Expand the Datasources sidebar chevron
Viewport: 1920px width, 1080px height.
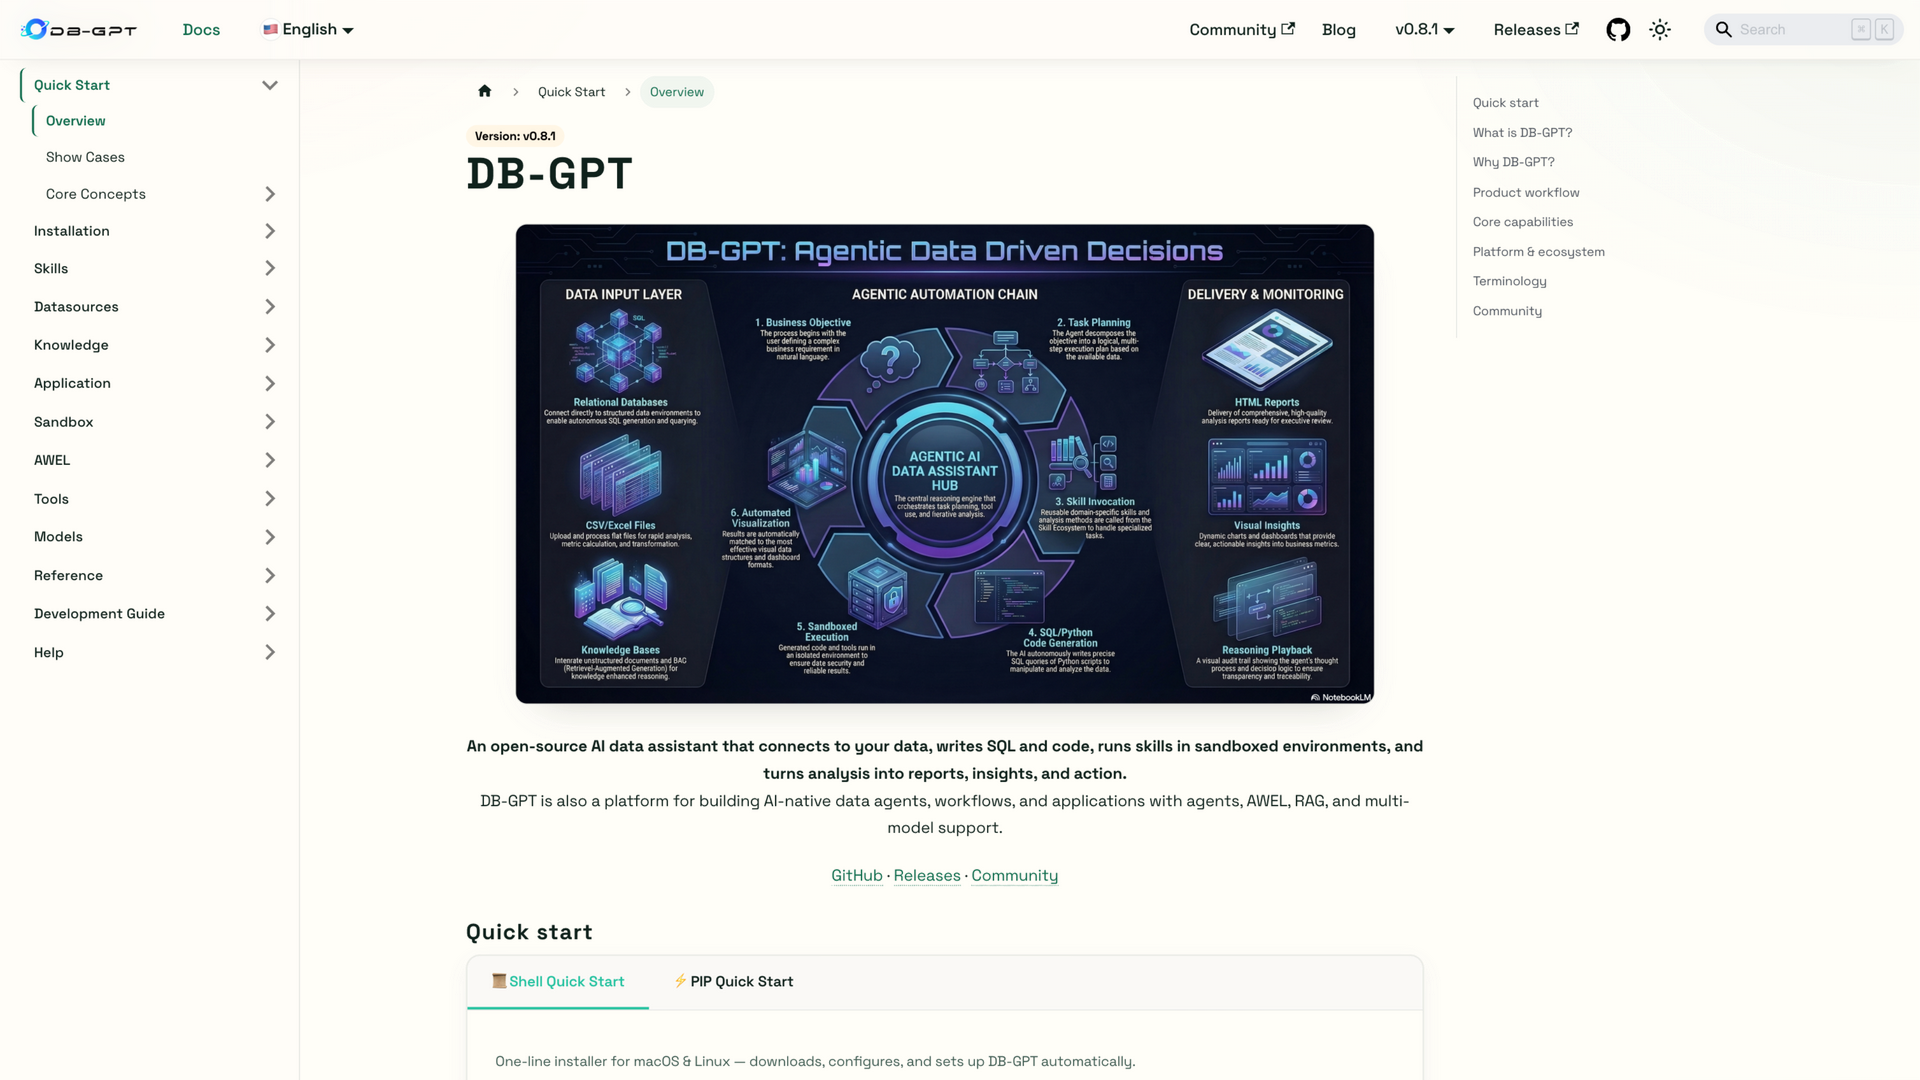270,307
